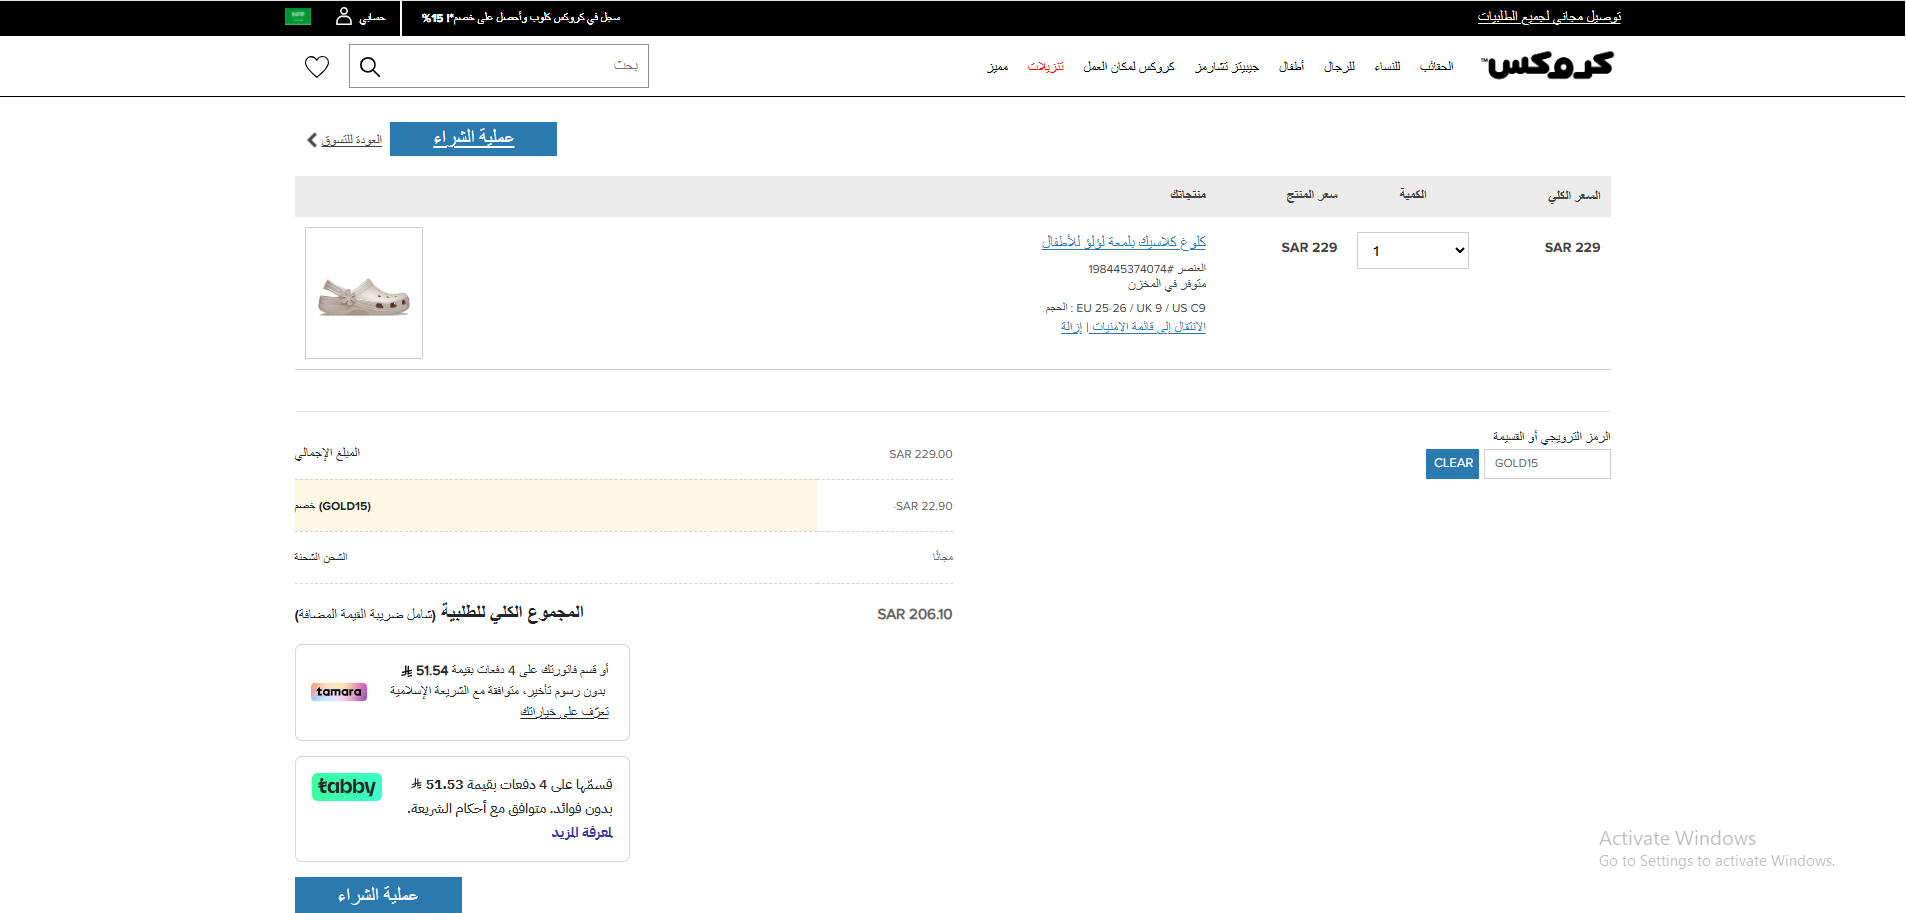1906x913 pixels.
Task: Open the تنزيلات menu item
Action: (1046, 66)
